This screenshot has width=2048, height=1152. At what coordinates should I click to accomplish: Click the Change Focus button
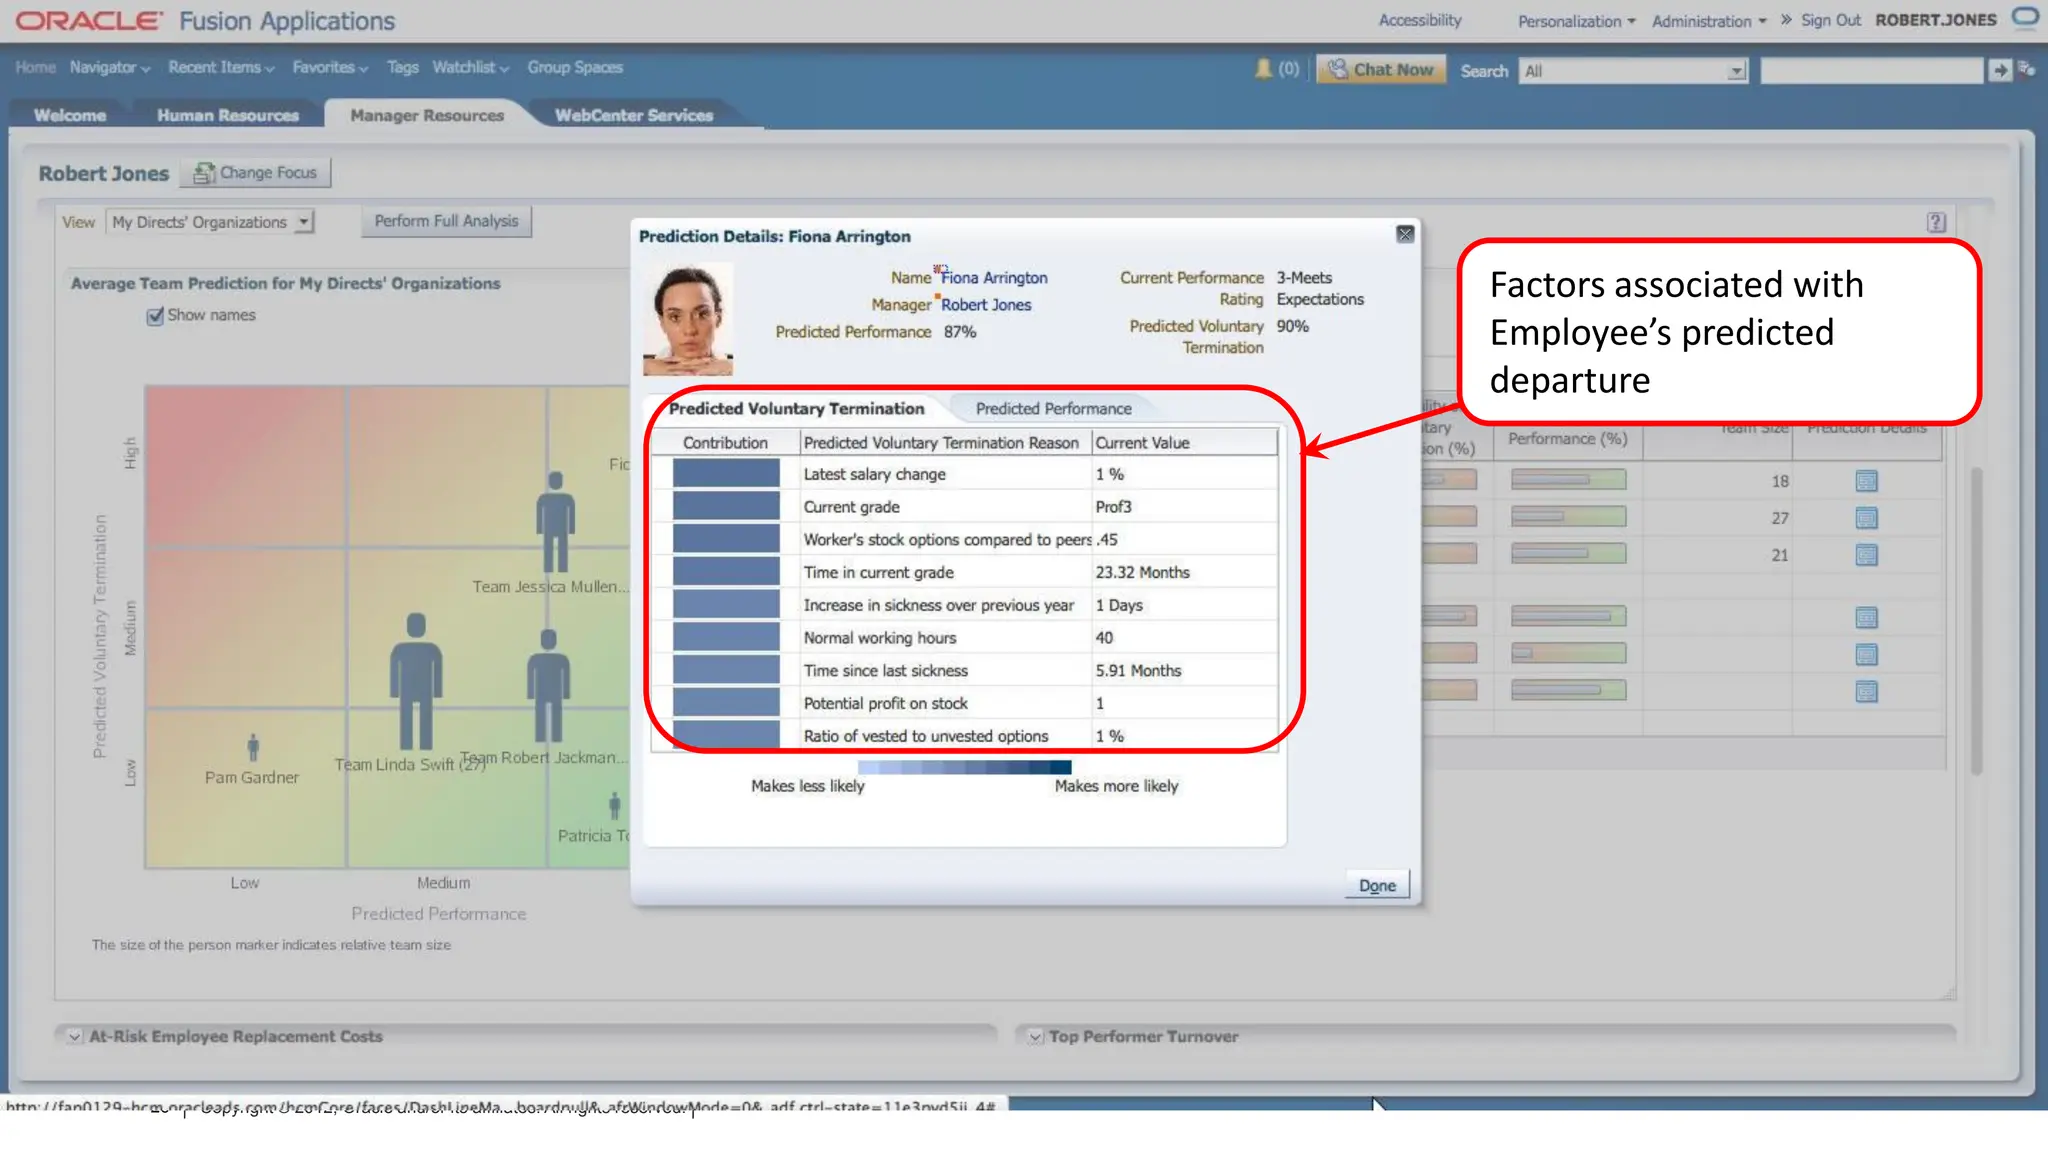256,173
